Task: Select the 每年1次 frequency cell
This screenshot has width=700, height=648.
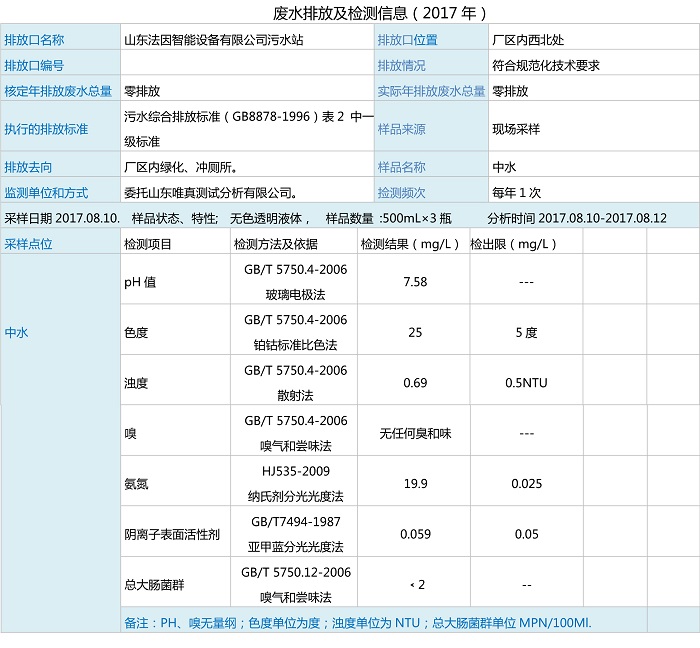Action: click(517, 192)
